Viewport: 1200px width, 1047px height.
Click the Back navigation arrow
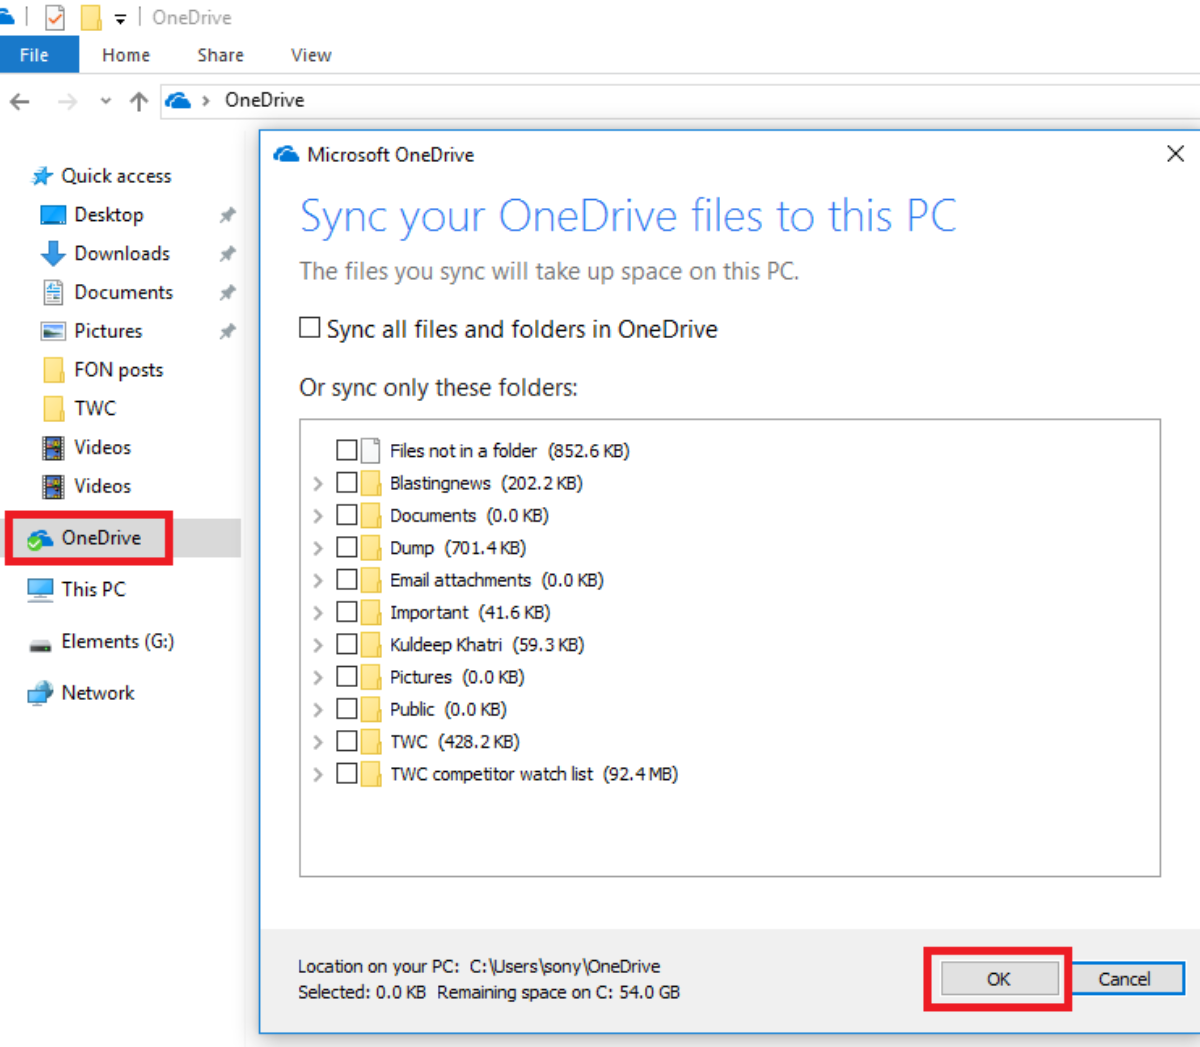(20, 101)
